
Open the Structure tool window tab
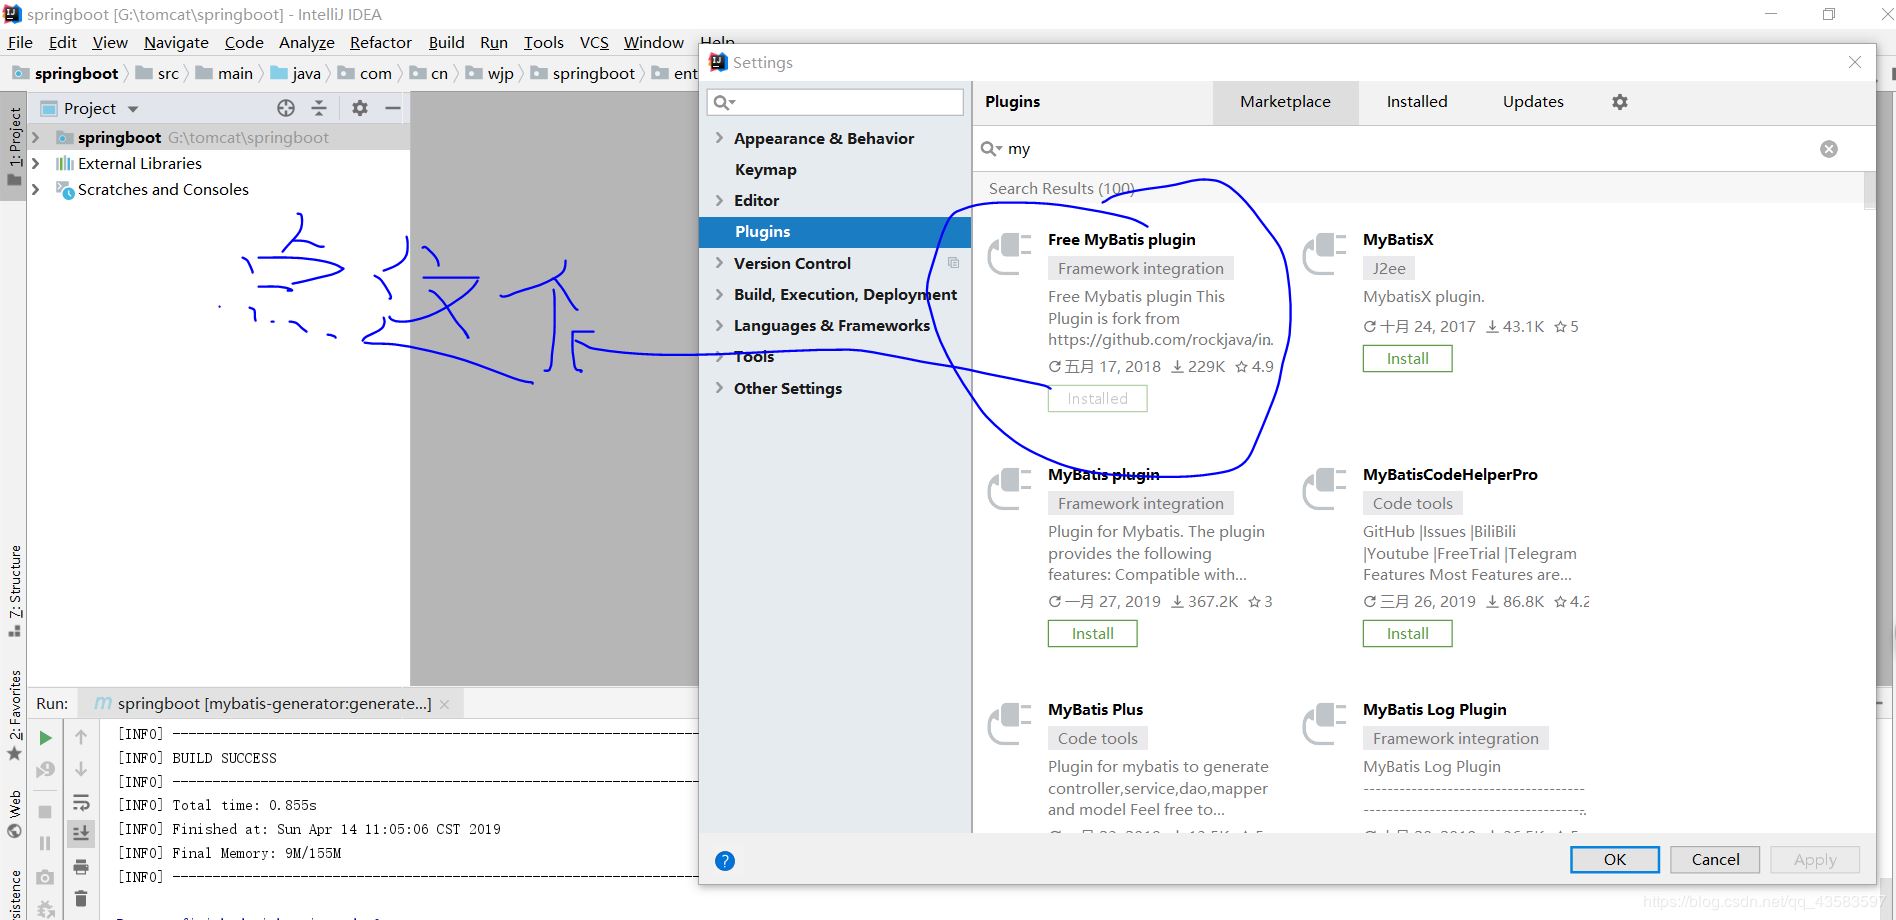pos(15,590)
